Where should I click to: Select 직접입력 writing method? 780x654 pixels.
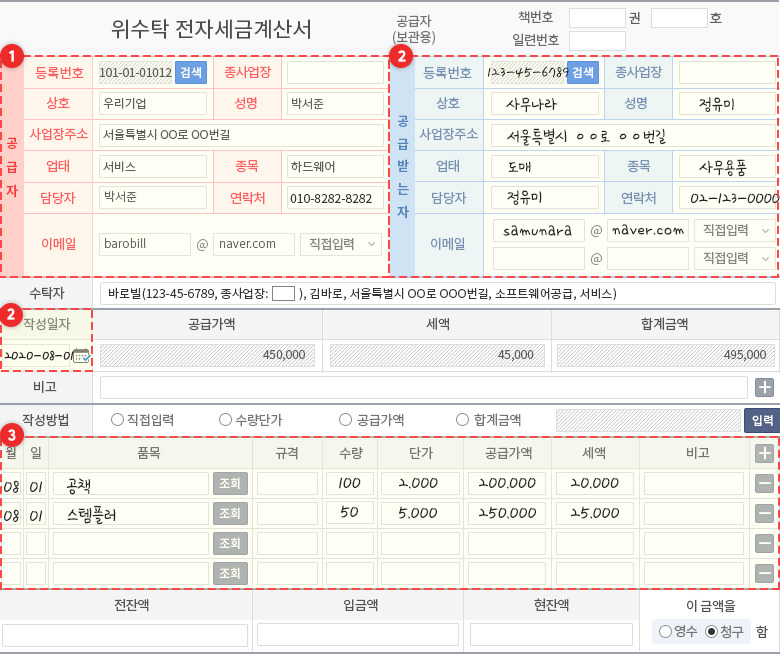(117, 420)
